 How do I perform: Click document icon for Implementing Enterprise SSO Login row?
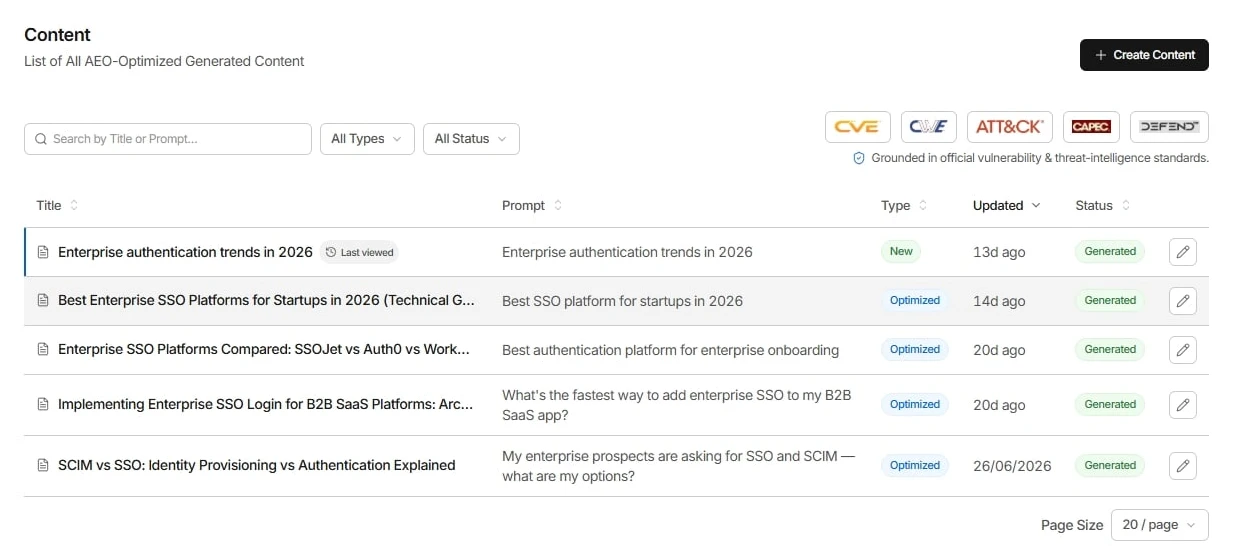point(43,405)
